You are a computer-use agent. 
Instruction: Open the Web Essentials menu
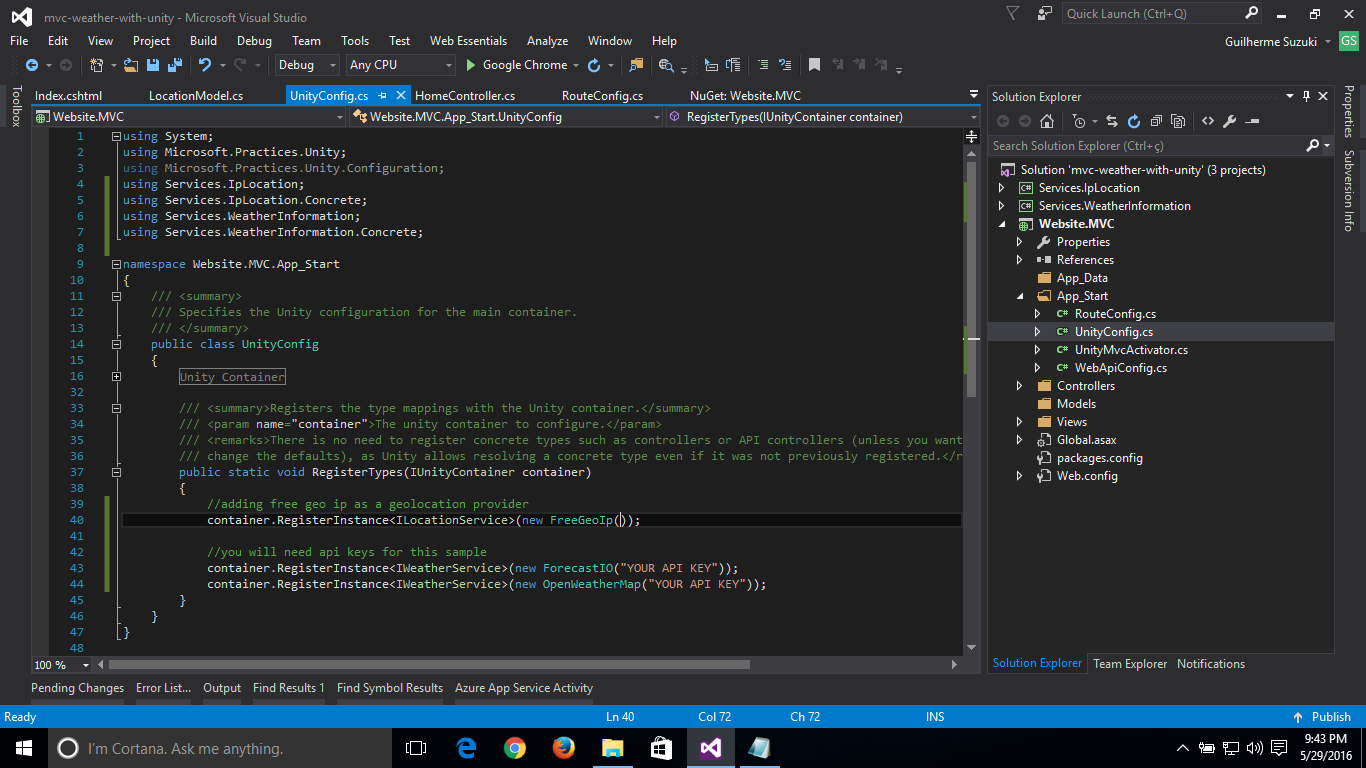pyautogui.click(x=468, y=41)
